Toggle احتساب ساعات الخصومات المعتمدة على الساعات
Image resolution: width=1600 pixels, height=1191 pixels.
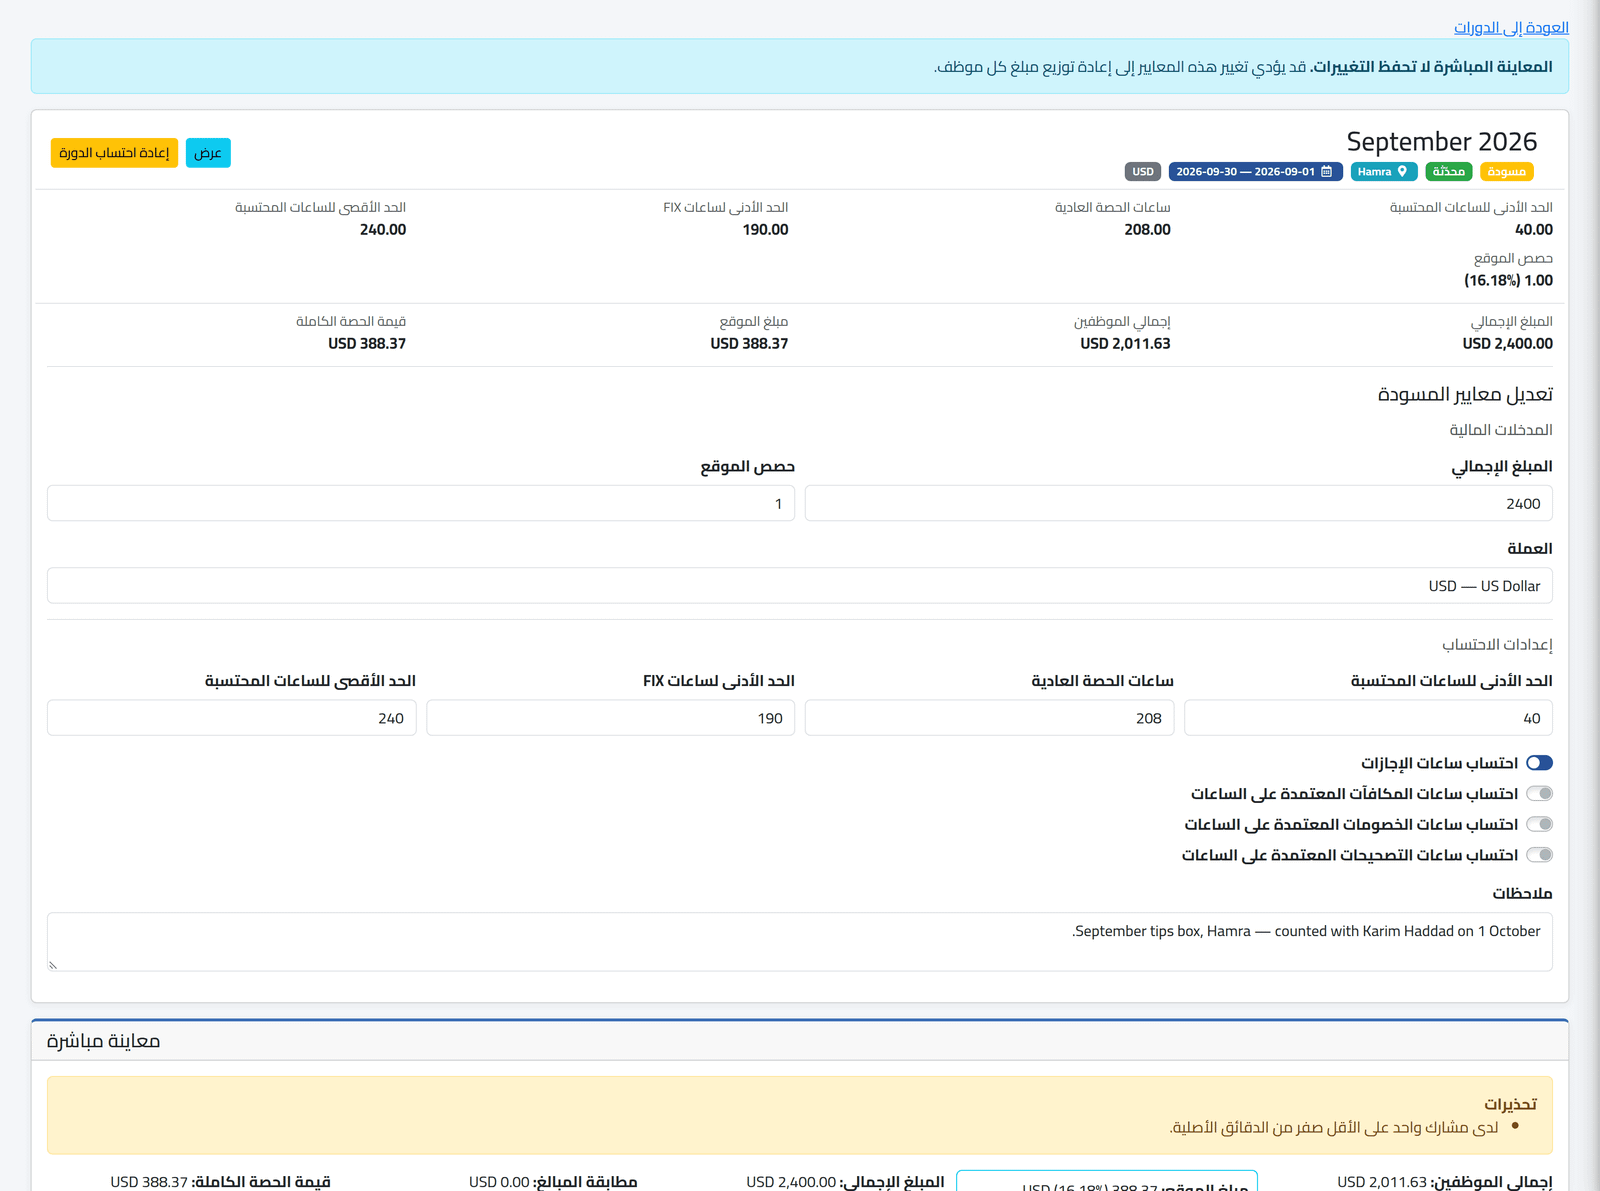pyautogui.click(x=1539, y=824)
